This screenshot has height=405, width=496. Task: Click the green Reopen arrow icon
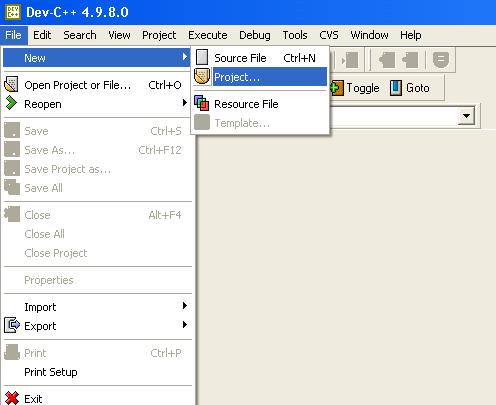coord(11,103)
